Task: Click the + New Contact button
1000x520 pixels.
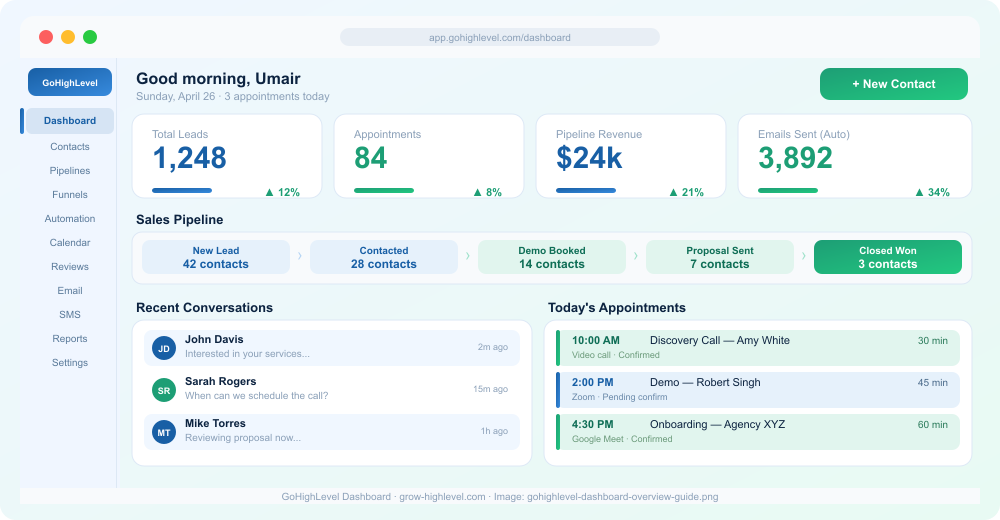Action: (893, 84)
